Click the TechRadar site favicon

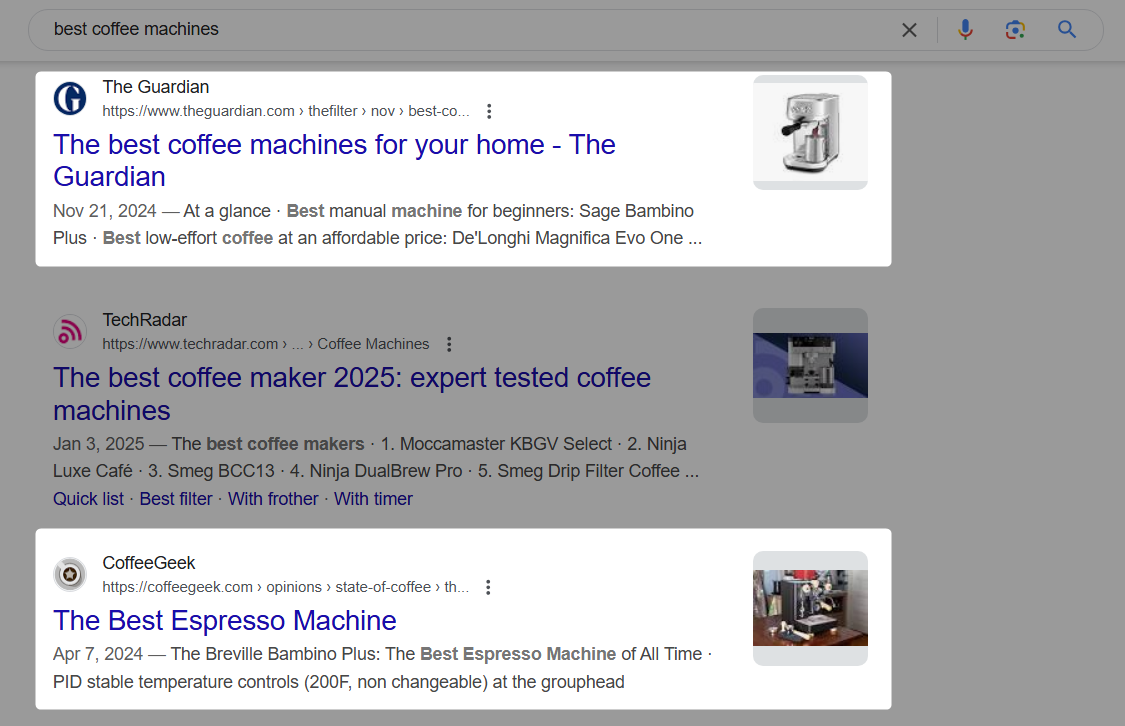click(70, 331)
